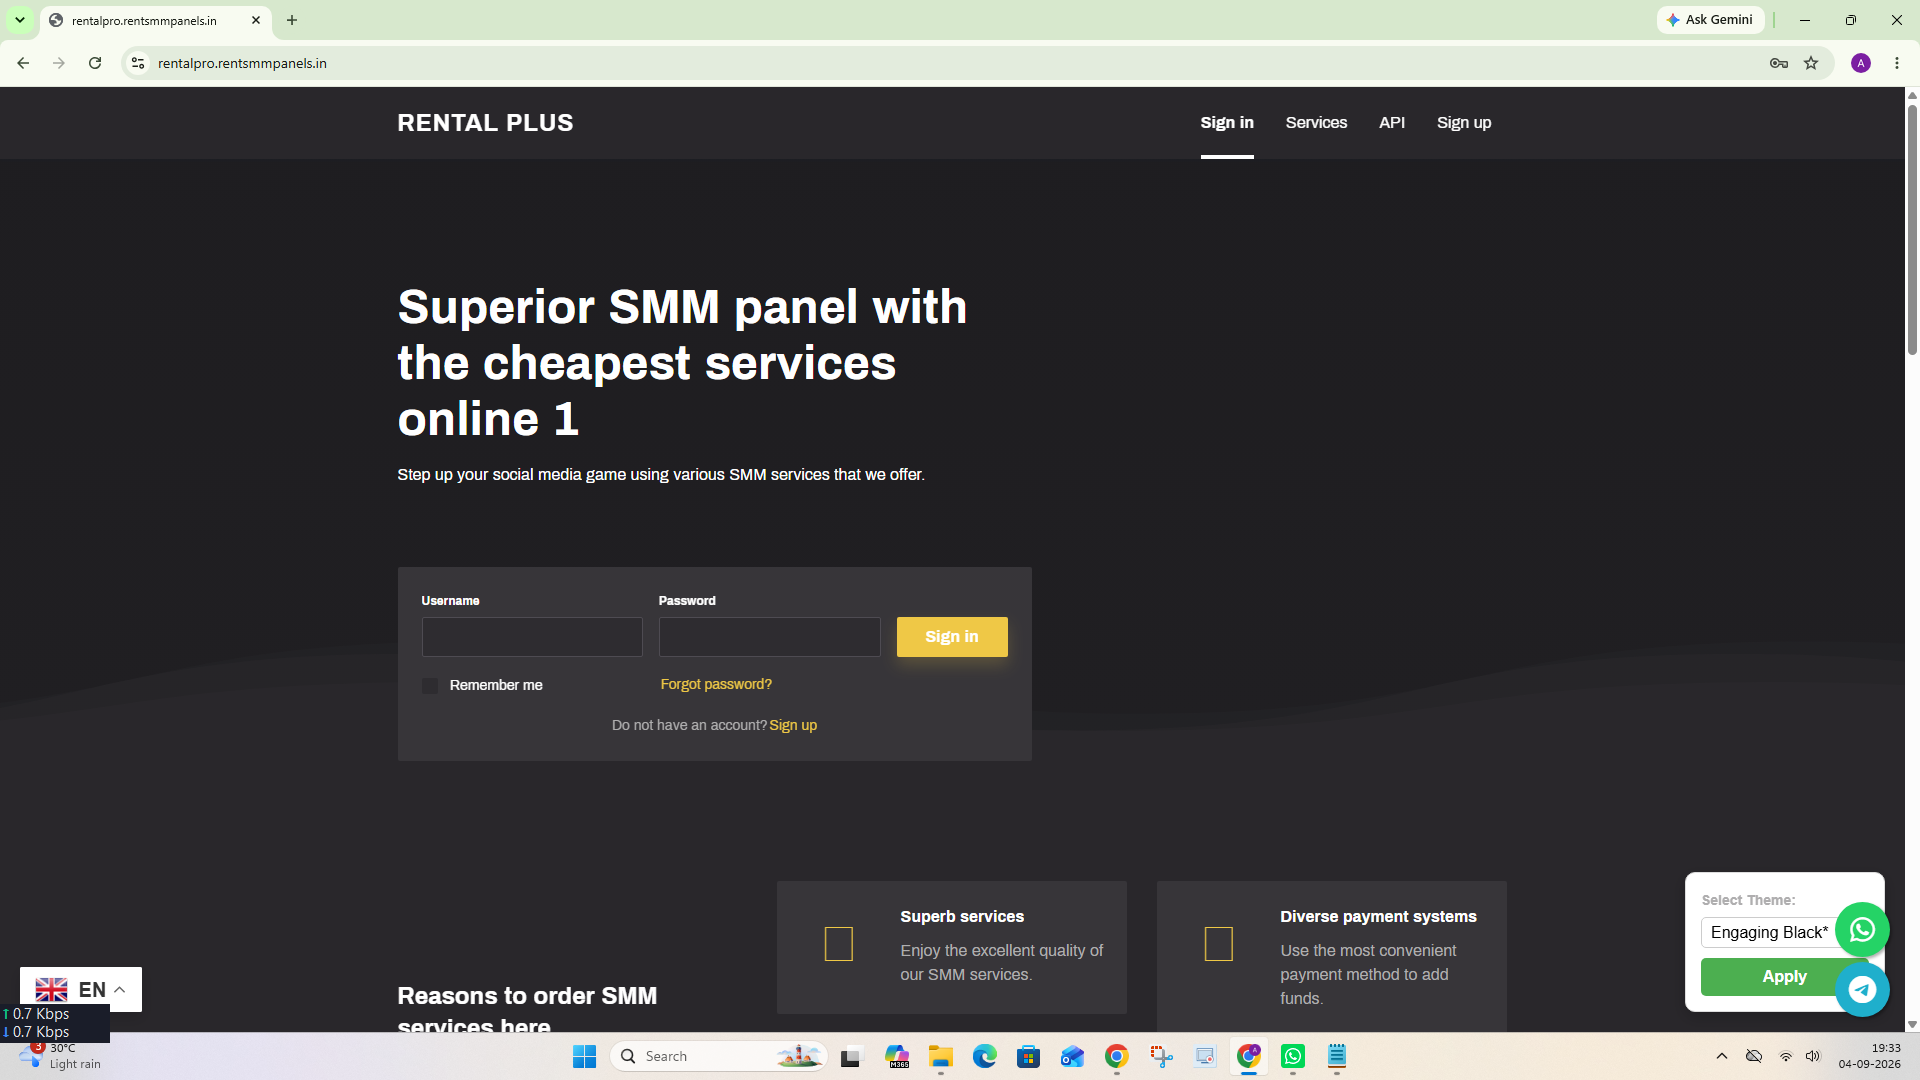Open the API nav item
Viewport: 1920px width, 1080px height.
[1392, 123]
